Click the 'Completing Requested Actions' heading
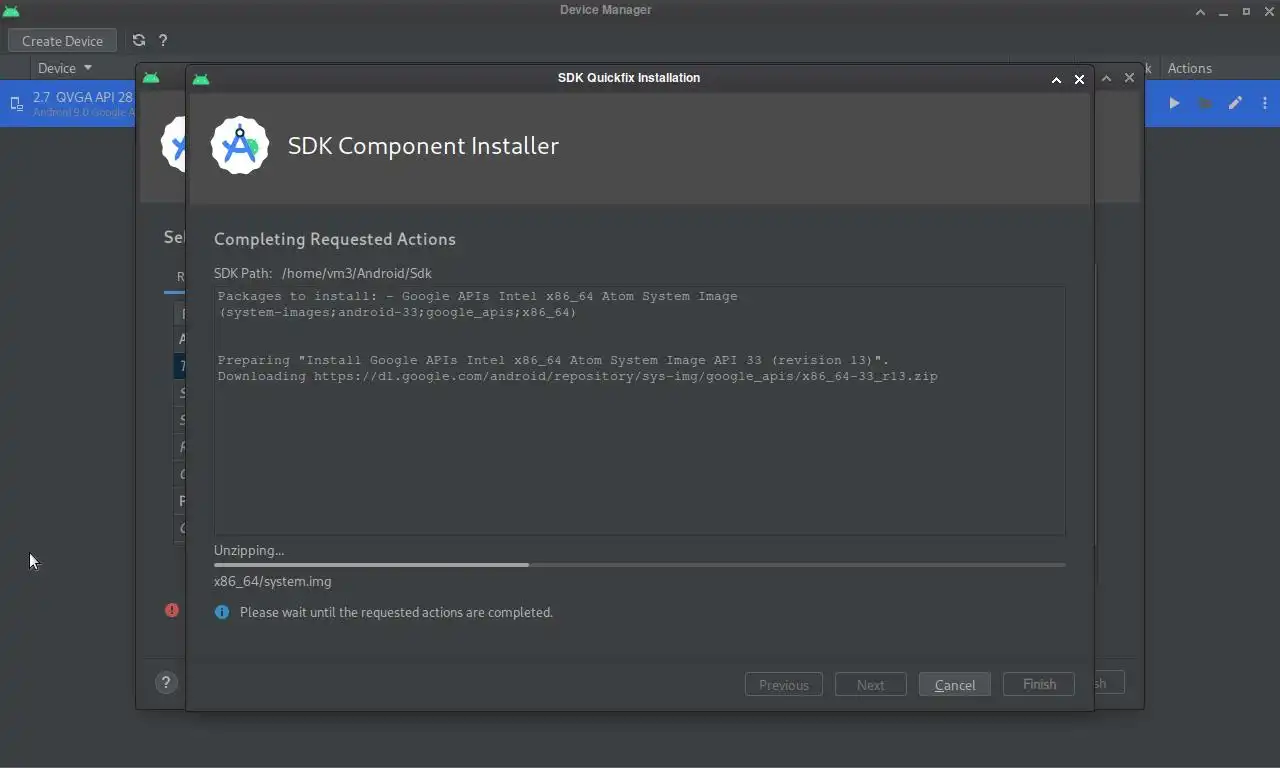The image size is (1280, 768). click(x=335, y=239)
